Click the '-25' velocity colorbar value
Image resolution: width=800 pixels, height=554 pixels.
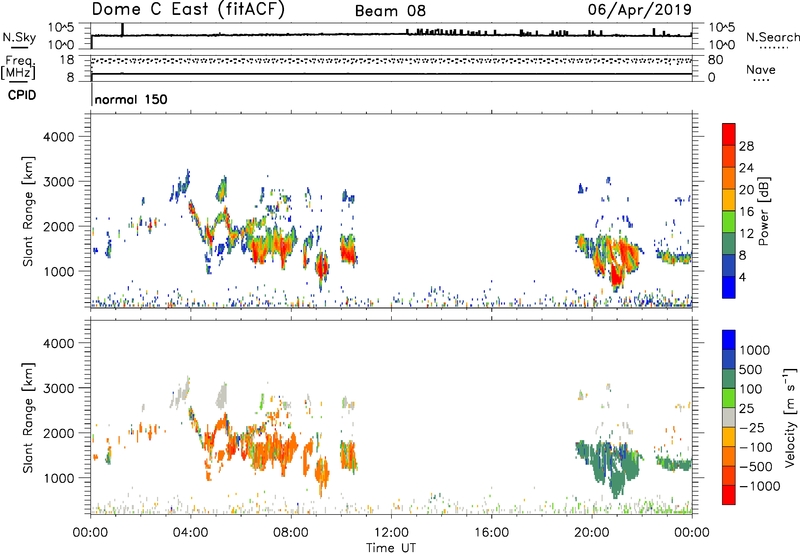(x=752, y=428)
